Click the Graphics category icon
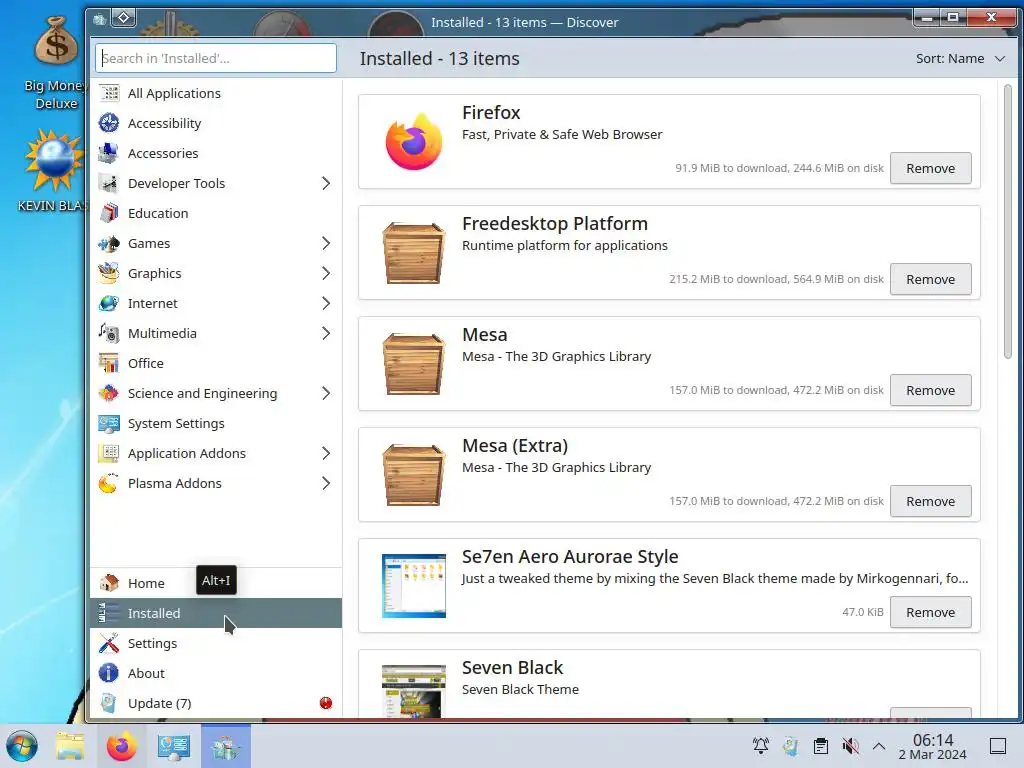 (109, 274)
